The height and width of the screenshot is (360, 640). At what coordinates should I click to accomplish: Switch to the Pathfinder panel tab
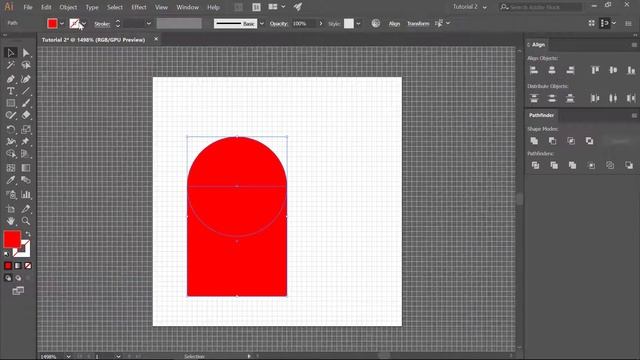pyautogui.click(x=541, y=116)
